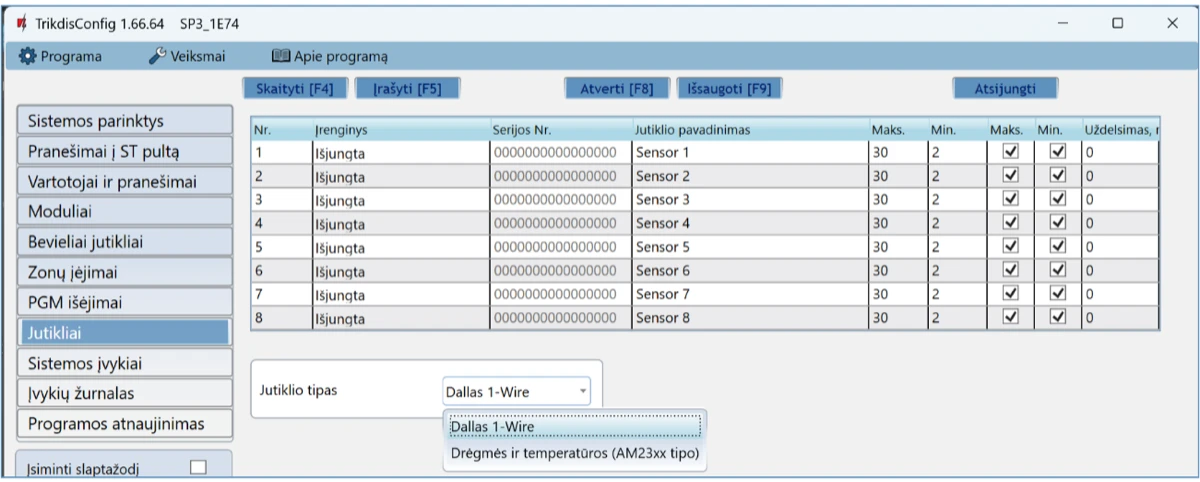Uncheck the Min. checkbox for Sensor 4
1200x482 pixels.
coord(1058,222)
